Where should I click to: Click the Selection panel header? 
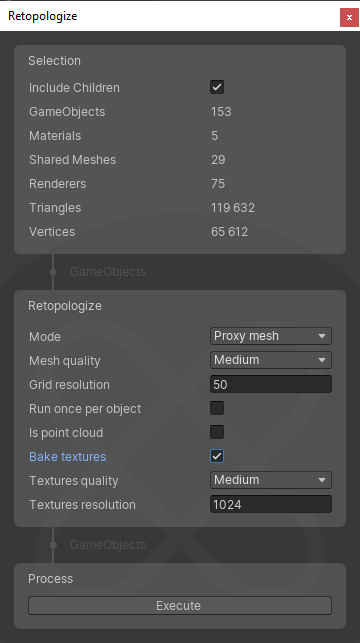54,61
